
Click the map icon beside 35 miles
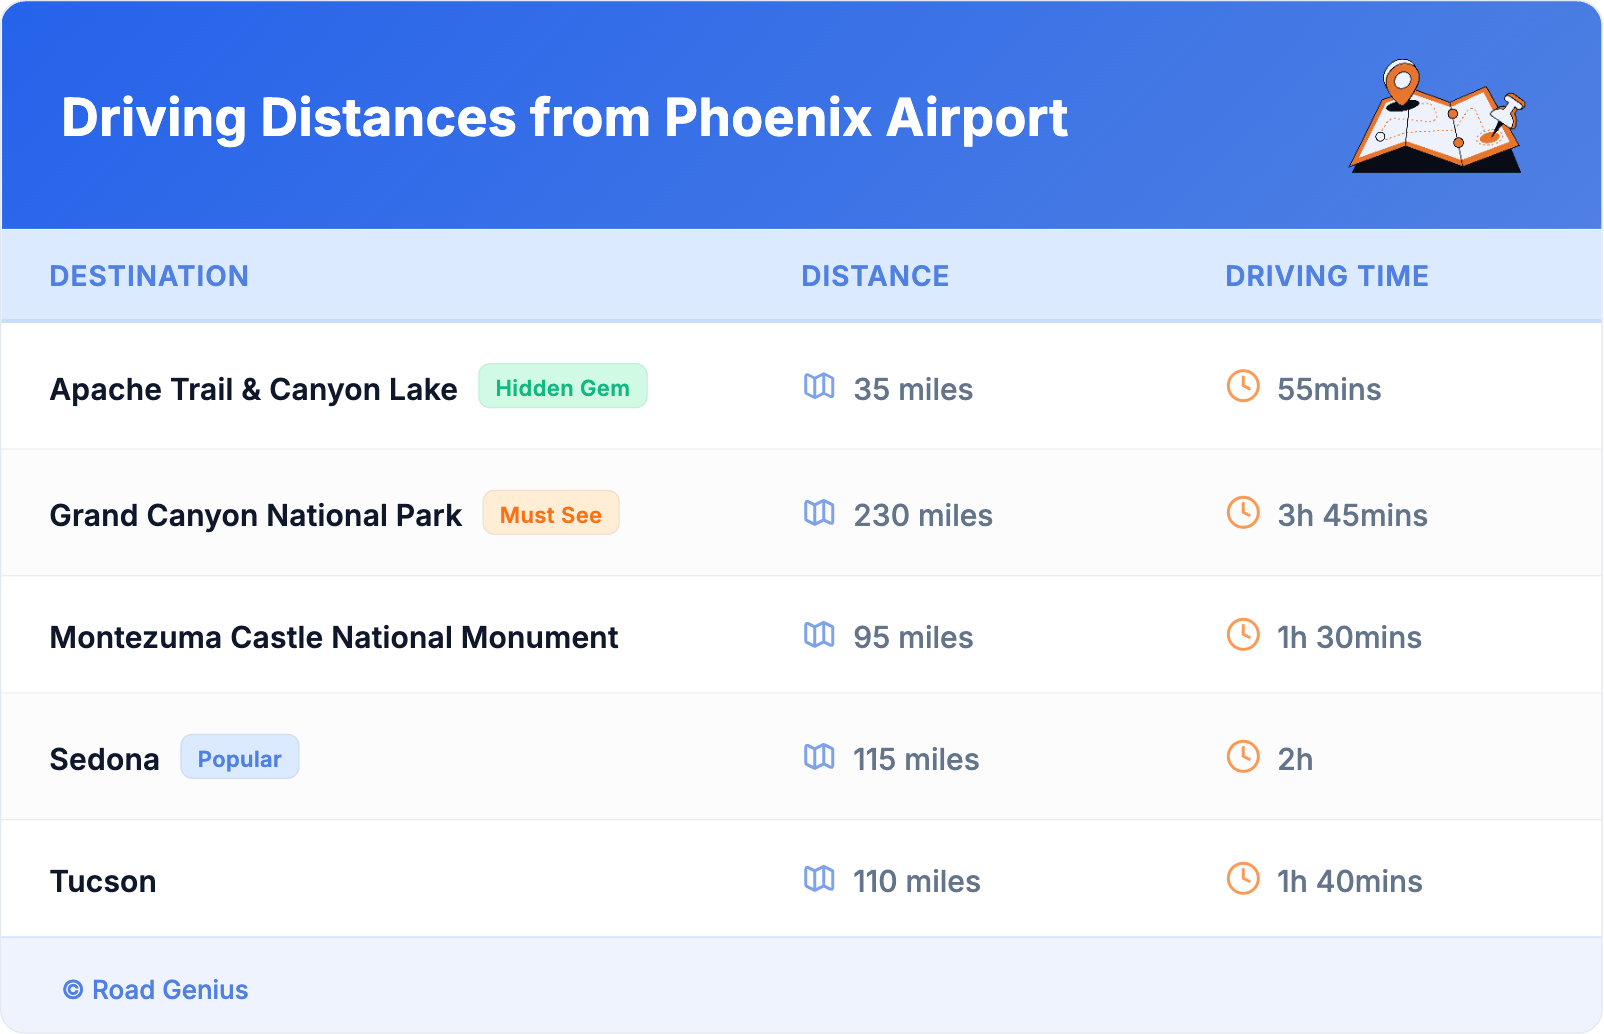pos(819,386)
